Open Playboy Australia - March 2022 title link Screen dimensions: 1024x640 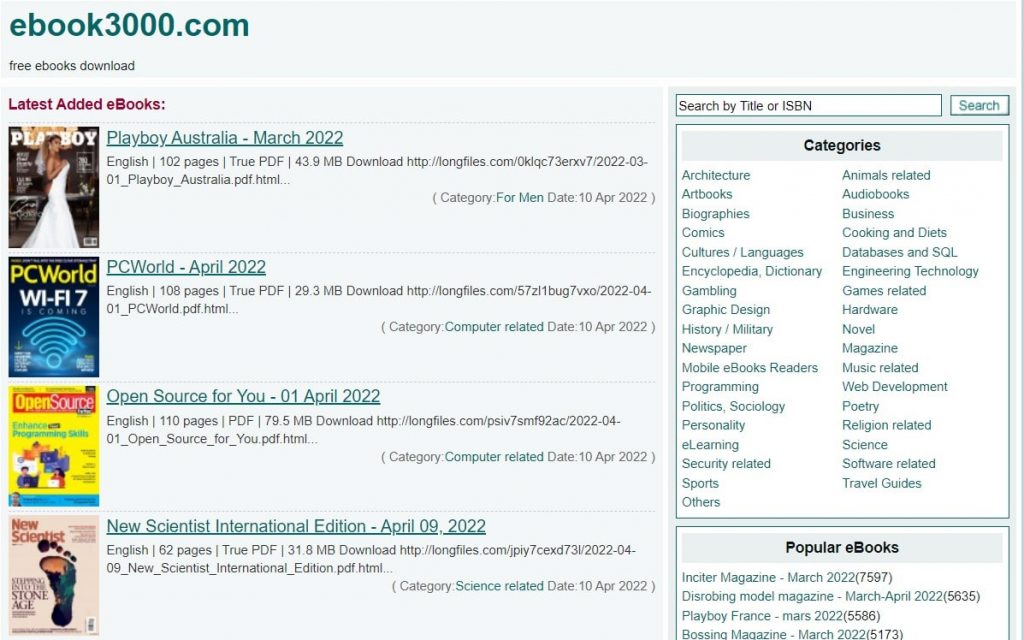pyautogui.click(x=225, y=138)
